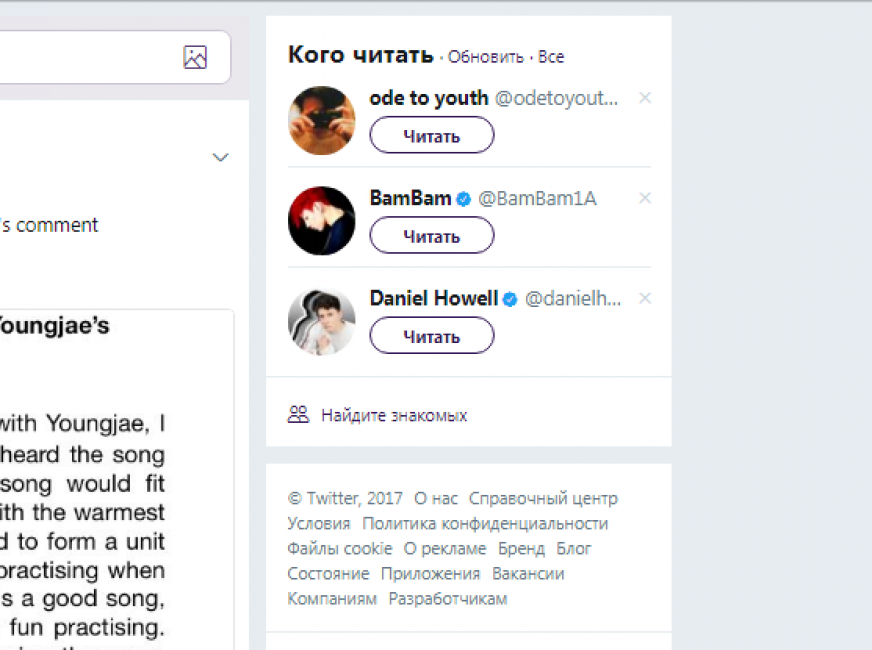Open ode to youth profile picture
This screenshot has height=650, width=872.
[x=321, y=120]
